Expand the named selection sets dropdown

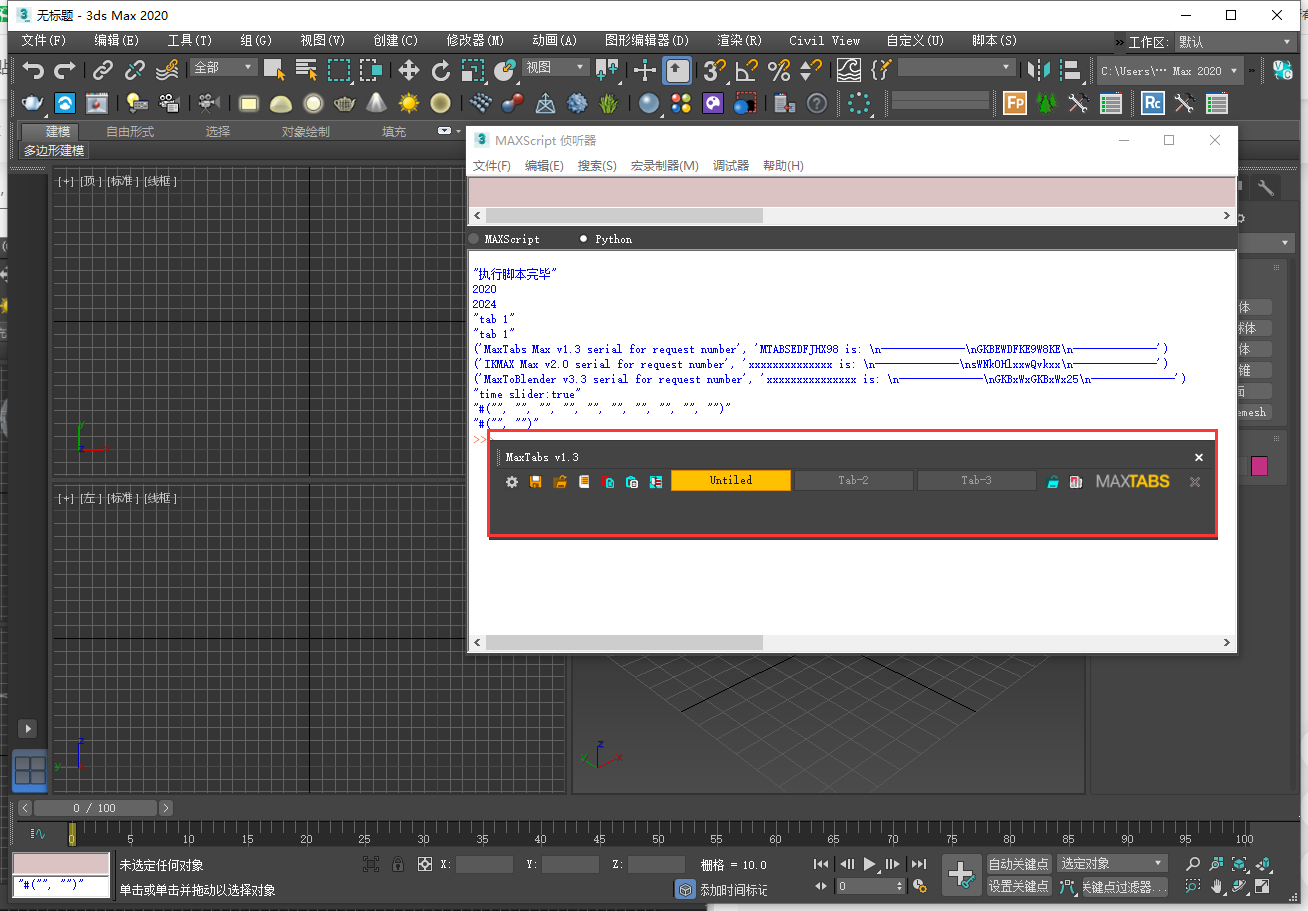(956, 67)
